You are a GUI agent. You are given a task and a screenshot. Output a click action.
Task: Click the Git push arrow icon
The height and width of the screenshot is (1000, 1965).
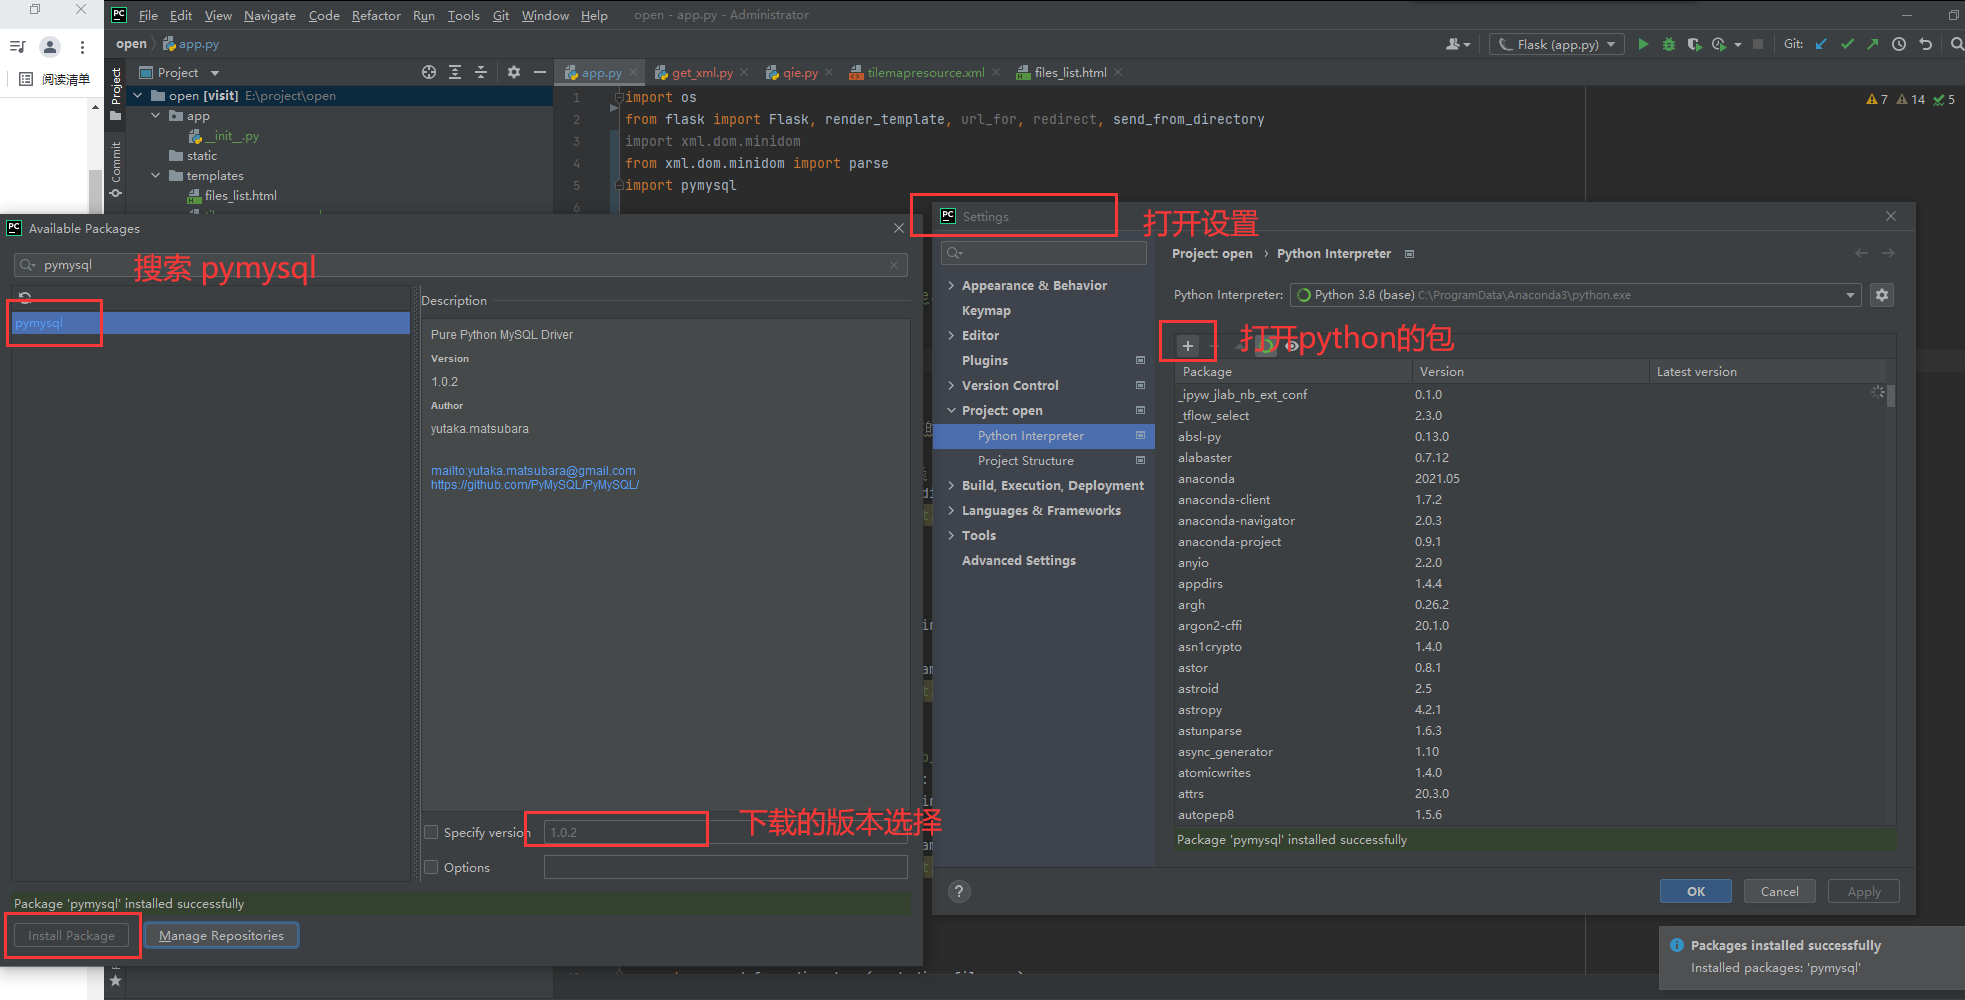click(x=1872, y=44)
